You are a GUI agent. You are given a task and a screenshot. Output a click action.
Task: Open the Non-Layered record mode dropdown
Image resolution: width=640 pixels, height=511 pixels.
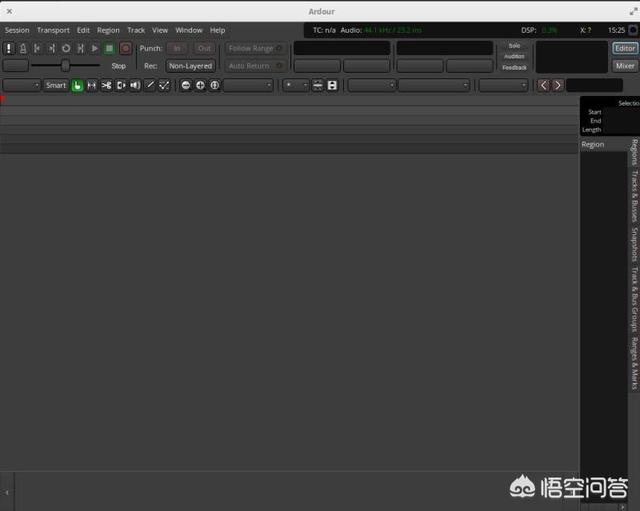click(x=190, y=66)
